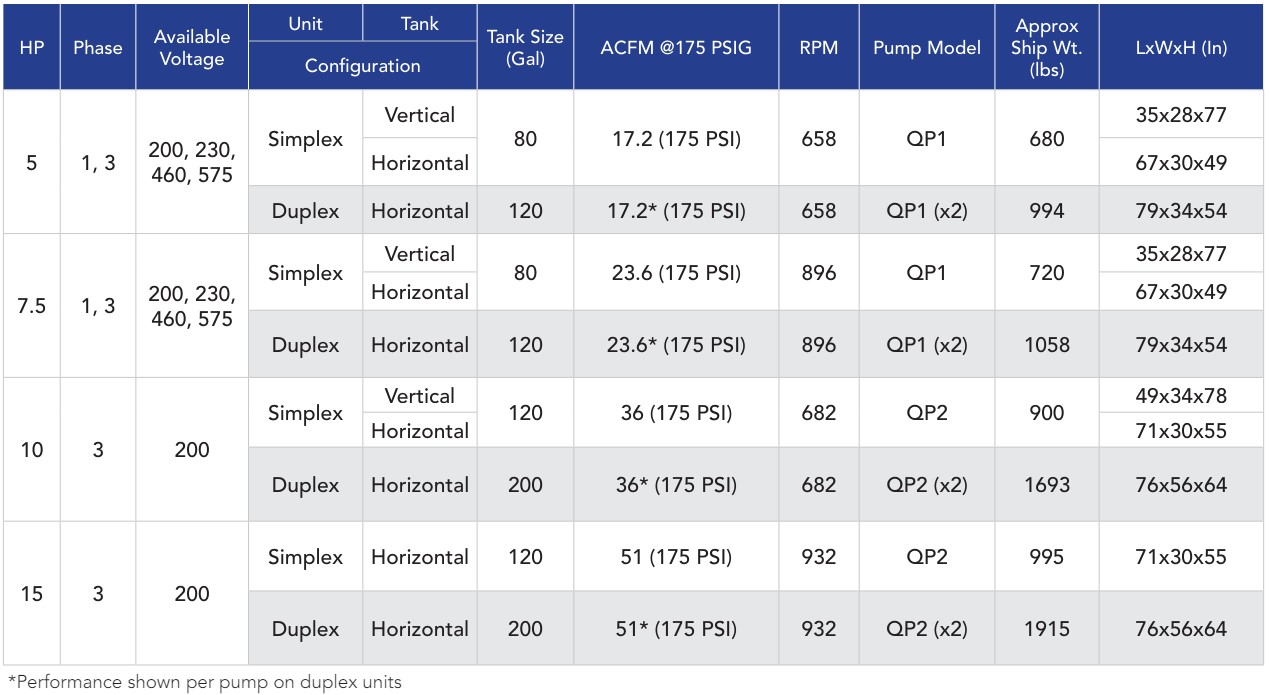Click the 51 (175 PSI) Simplex cell
Image resolution: width=1270 pixels, height=695 pixels.
(x=676, y=557)
